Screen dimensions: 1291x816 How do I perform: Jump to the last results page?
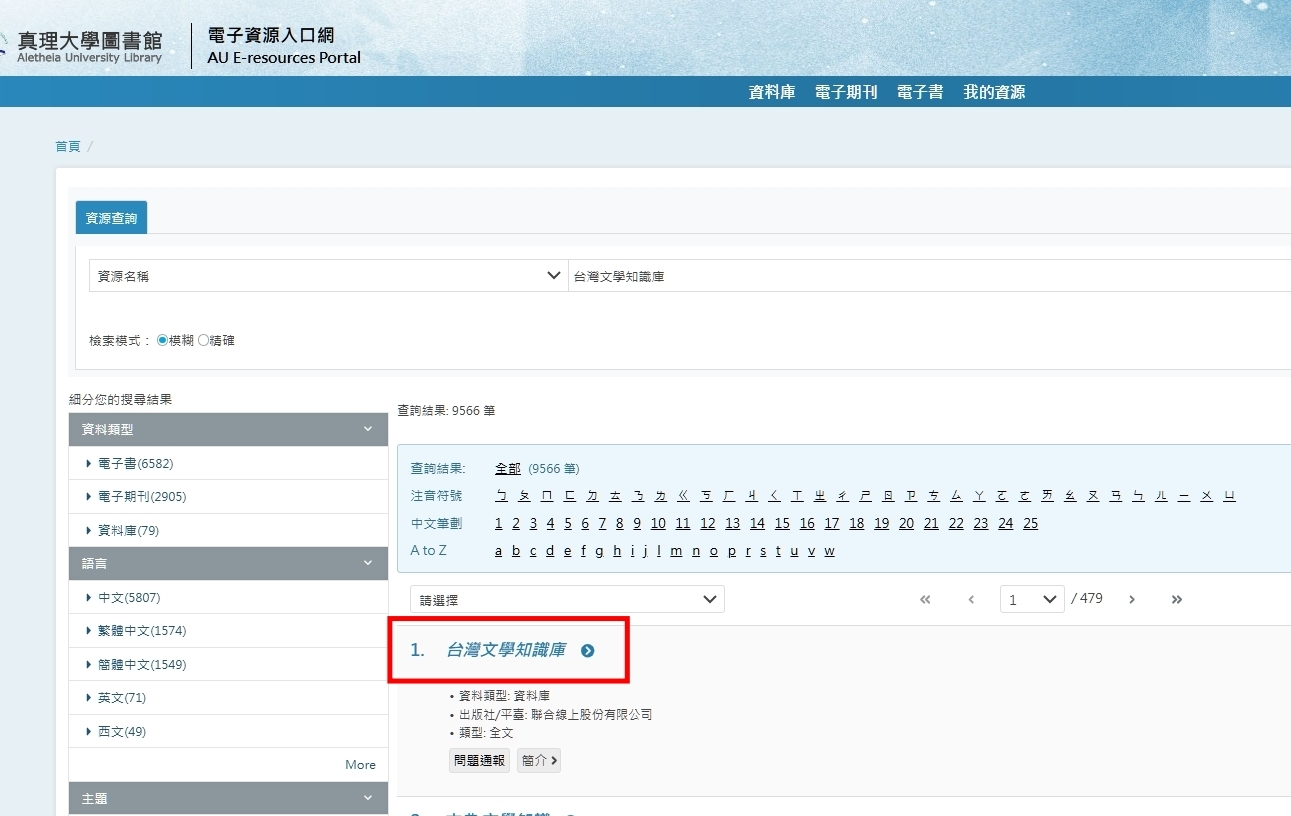pos(1177,600)
